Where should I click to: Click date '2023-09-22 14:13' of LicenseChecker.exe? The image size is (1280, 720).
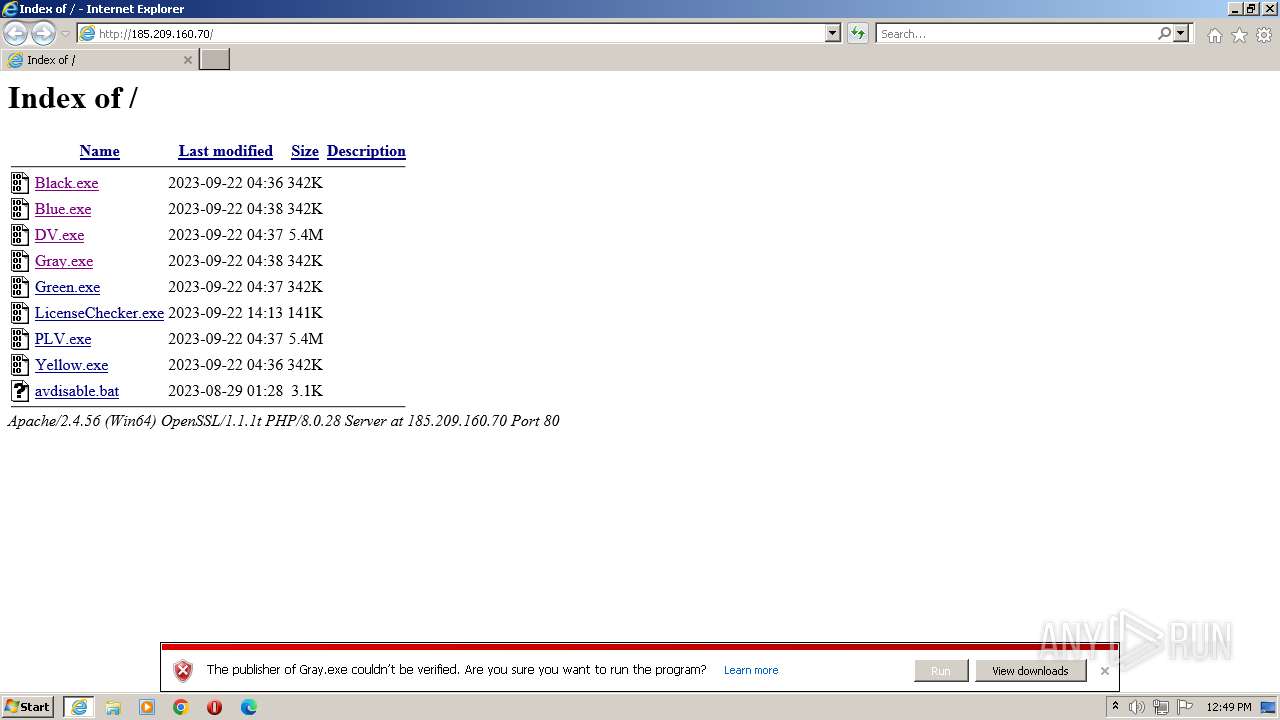(225, 313)
